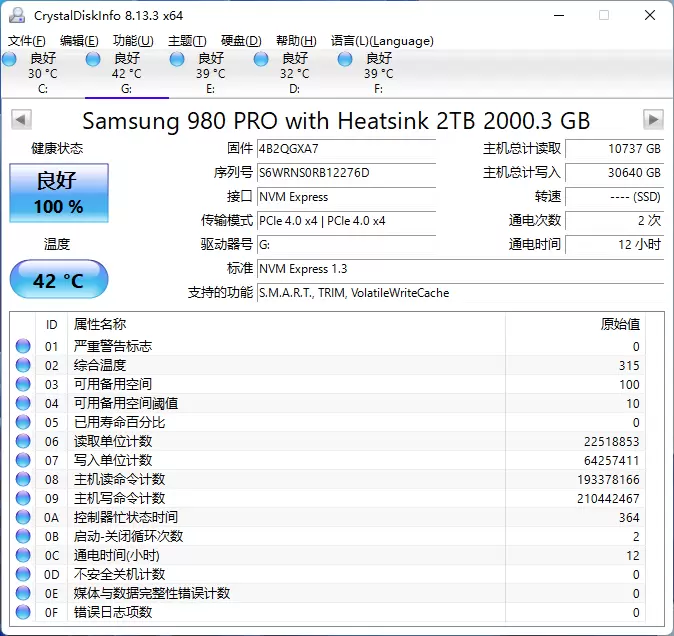Select the C: drive status orb
The width and height of the screenshot is (674, 636).
coord(9,60)
